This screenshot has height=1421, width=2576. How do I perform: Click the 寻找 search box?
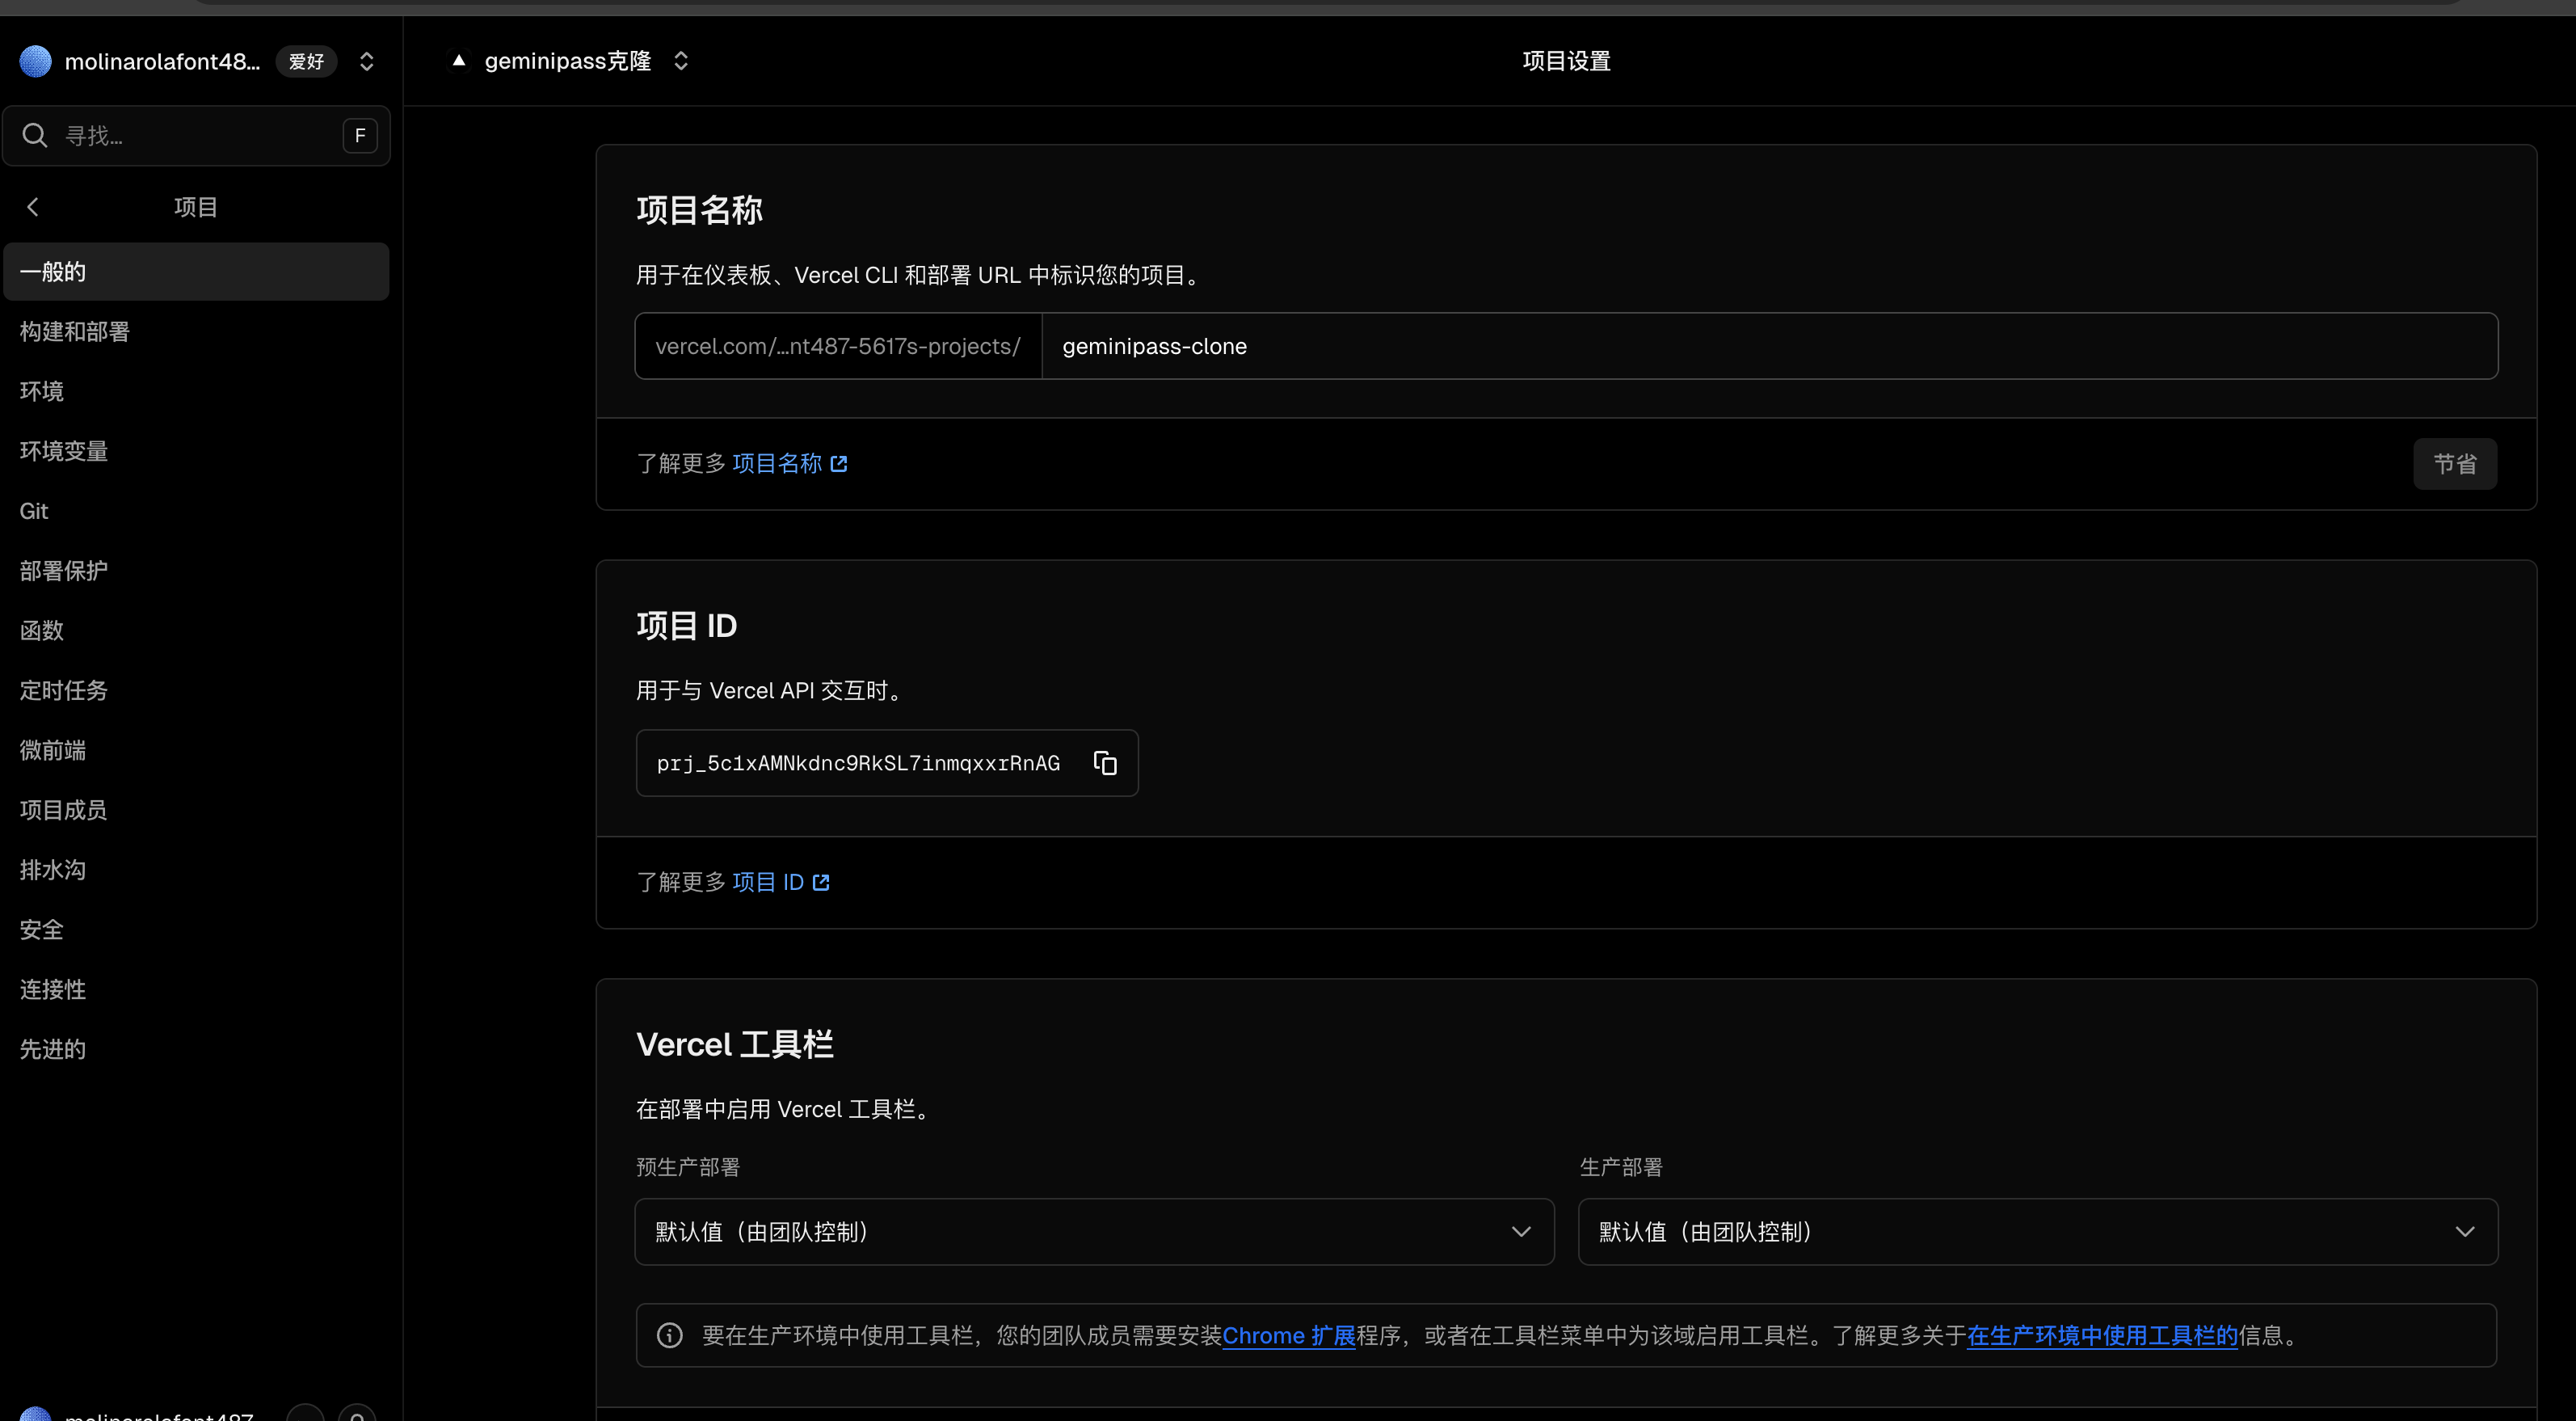tap(195, 135)
